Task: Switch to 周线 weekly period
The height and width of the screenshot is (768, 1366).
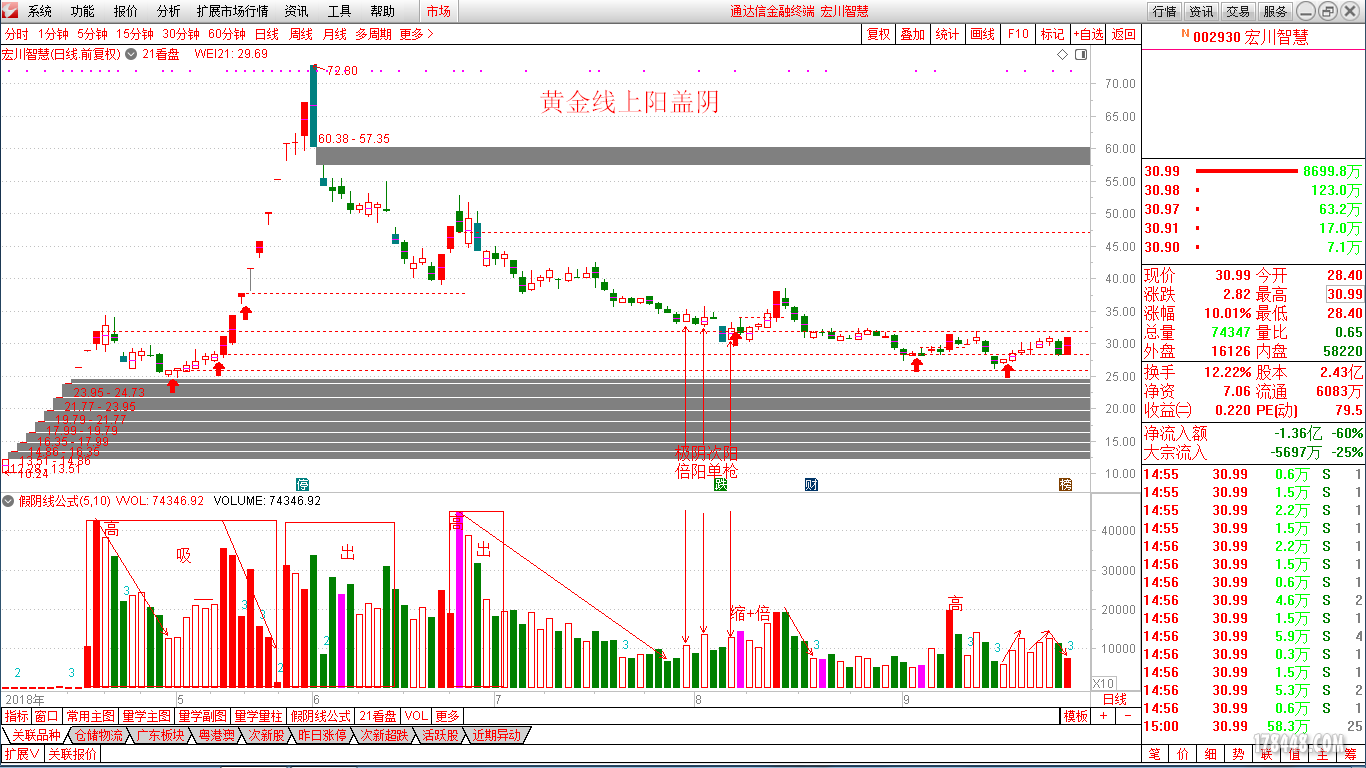Action: tap(301, 34)
